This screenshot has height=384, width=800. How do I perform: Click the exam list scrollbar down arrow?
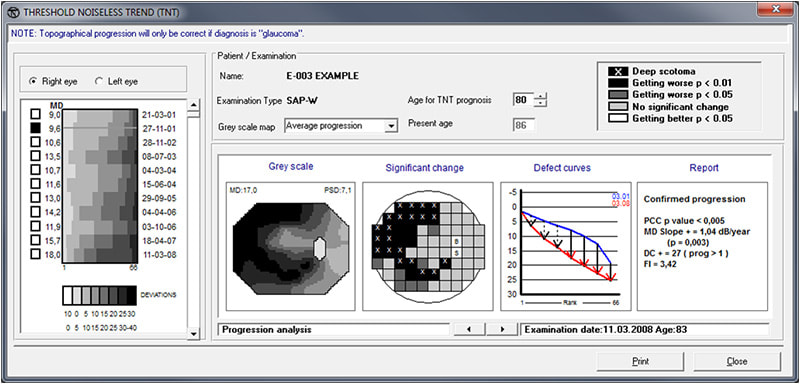[x=194, y=334]
